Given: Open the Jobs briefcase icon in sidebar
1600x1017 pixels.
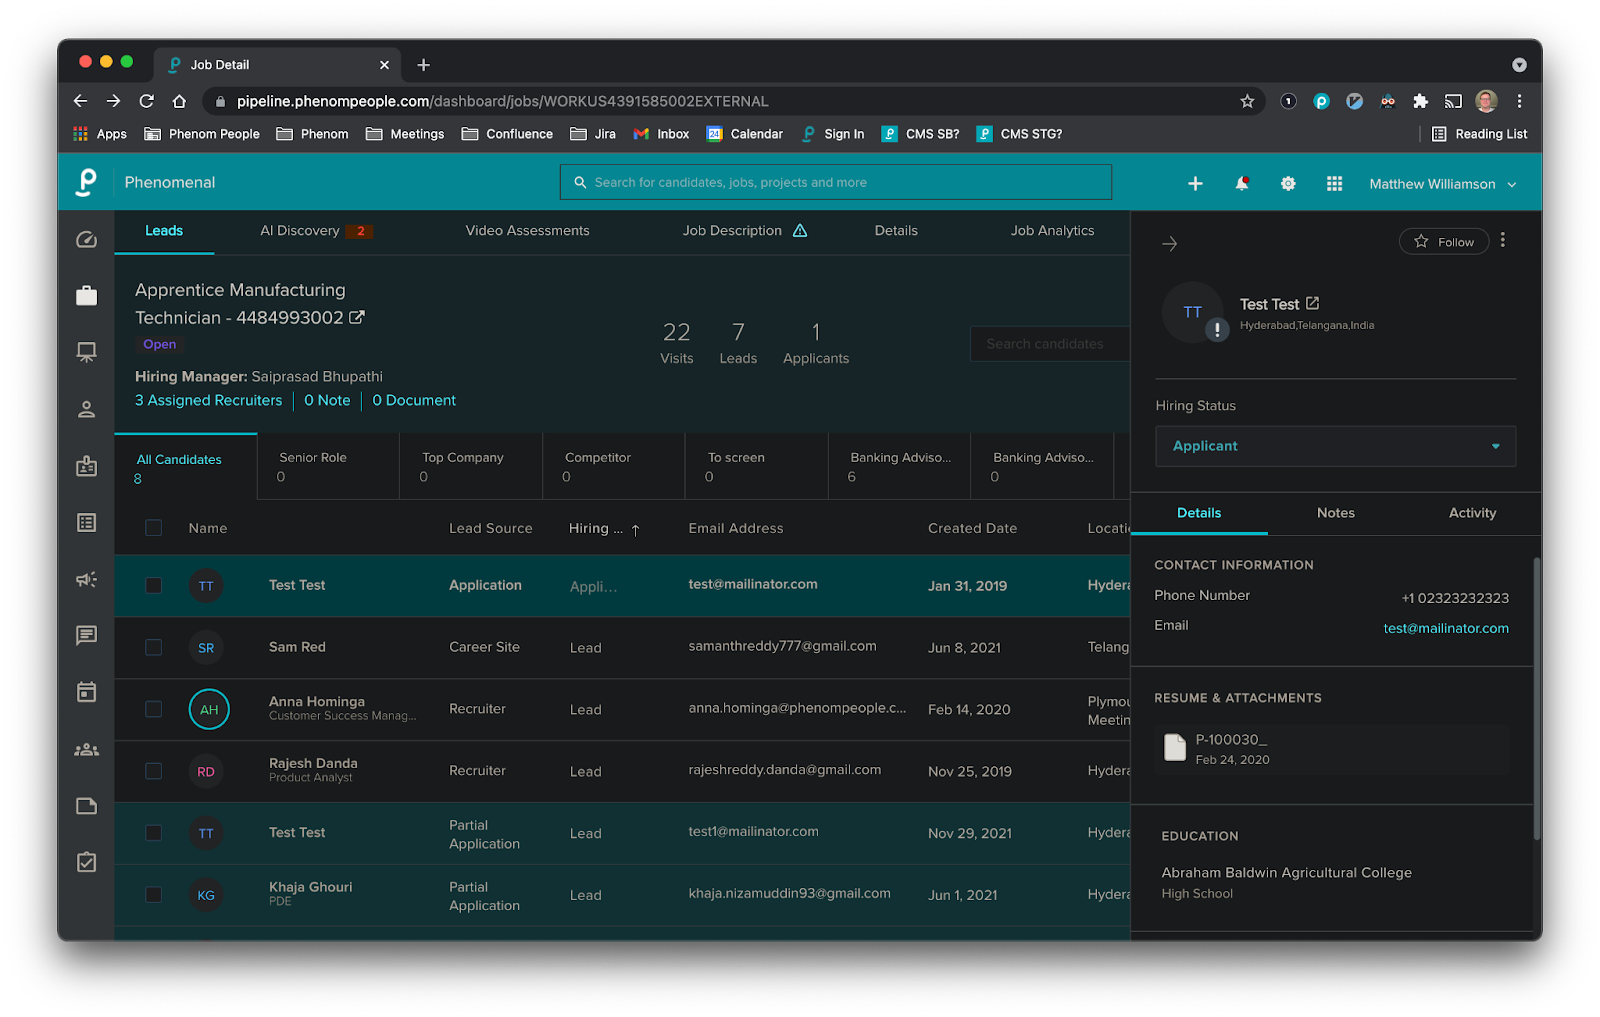Looking at the screenshot, I should point(87,295).
